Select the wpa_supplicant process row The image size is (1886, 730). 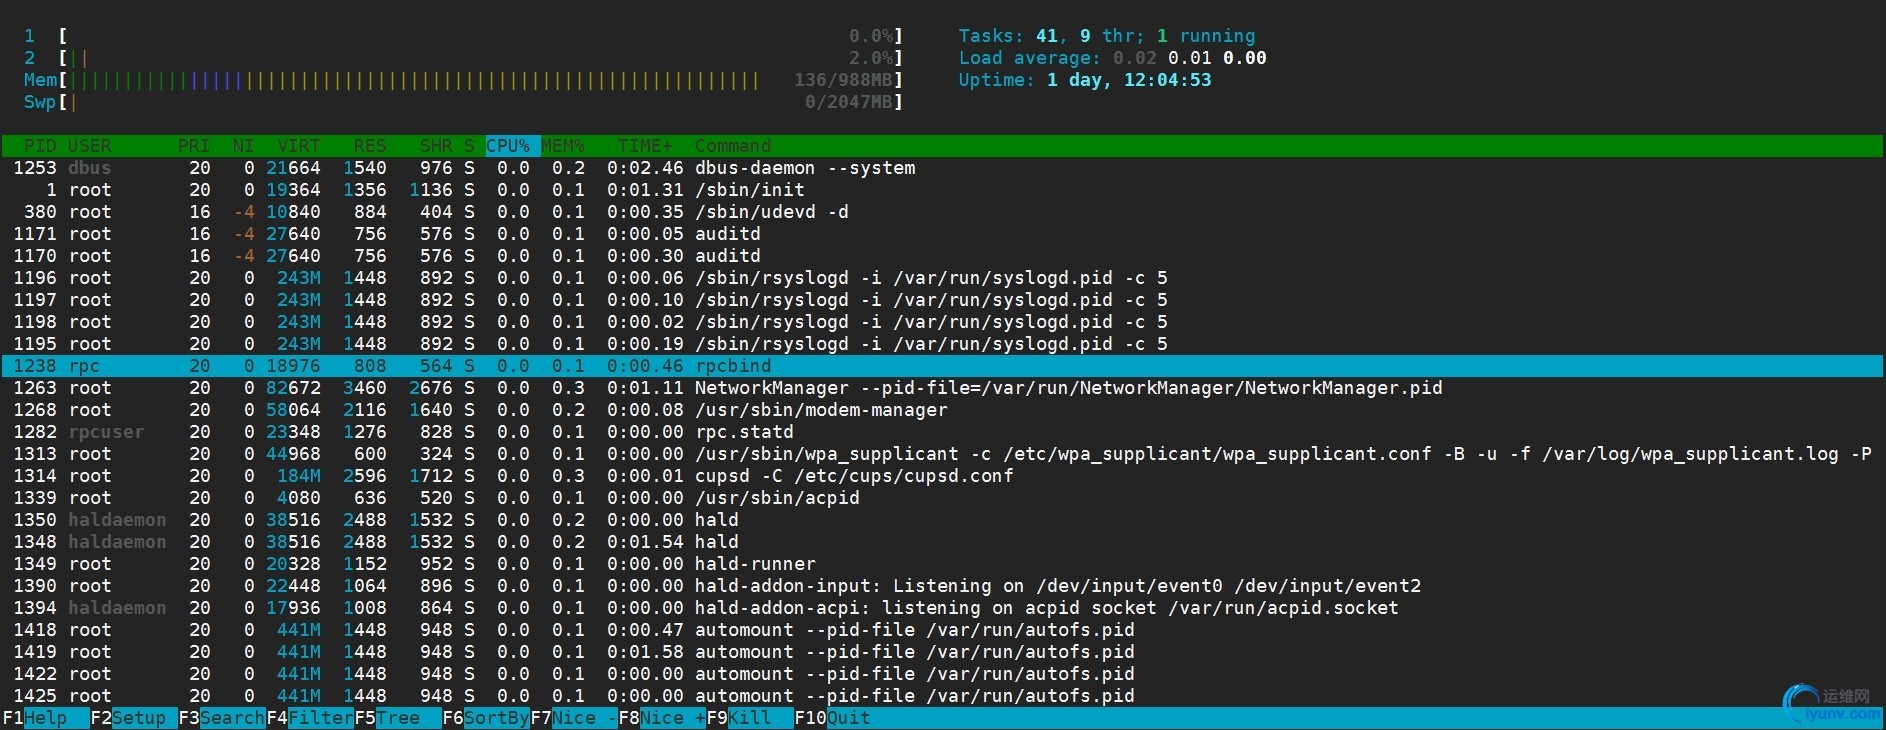pyautogui.click(x=943, y=454)
